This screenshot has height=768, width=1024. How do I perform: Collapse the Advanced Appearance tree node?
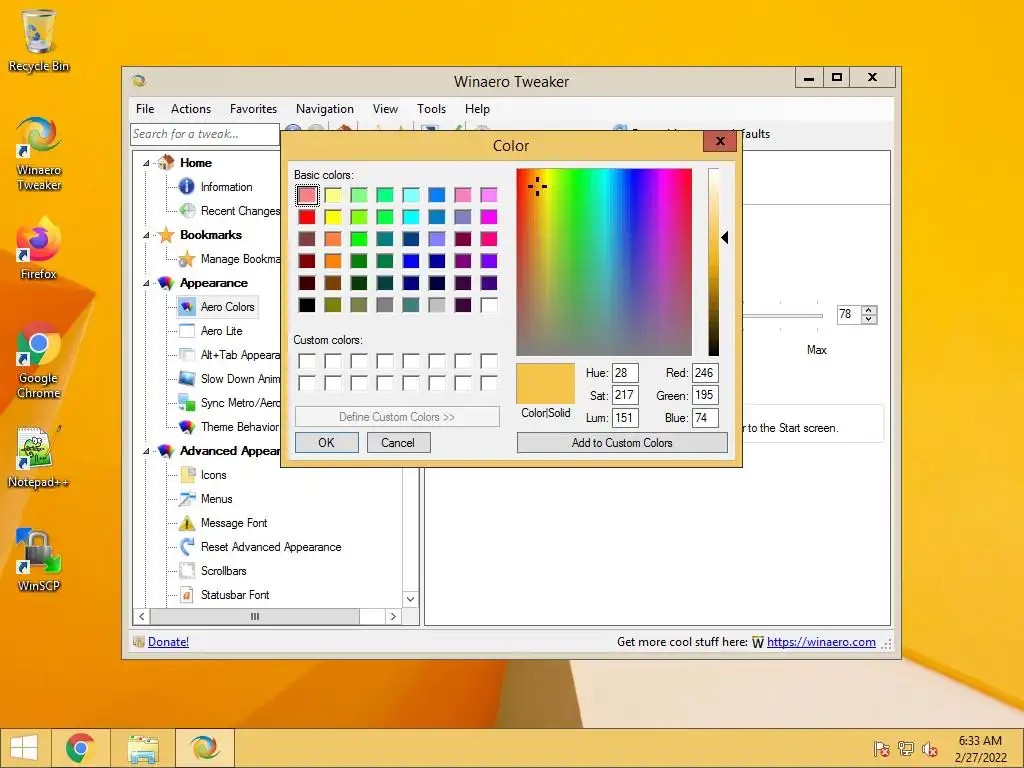click(x=146, y=451)
